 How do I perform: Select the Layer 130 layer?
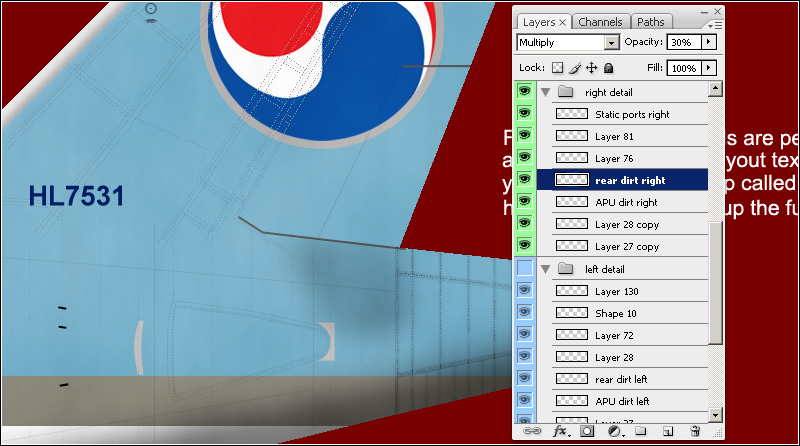pos(616,291)
